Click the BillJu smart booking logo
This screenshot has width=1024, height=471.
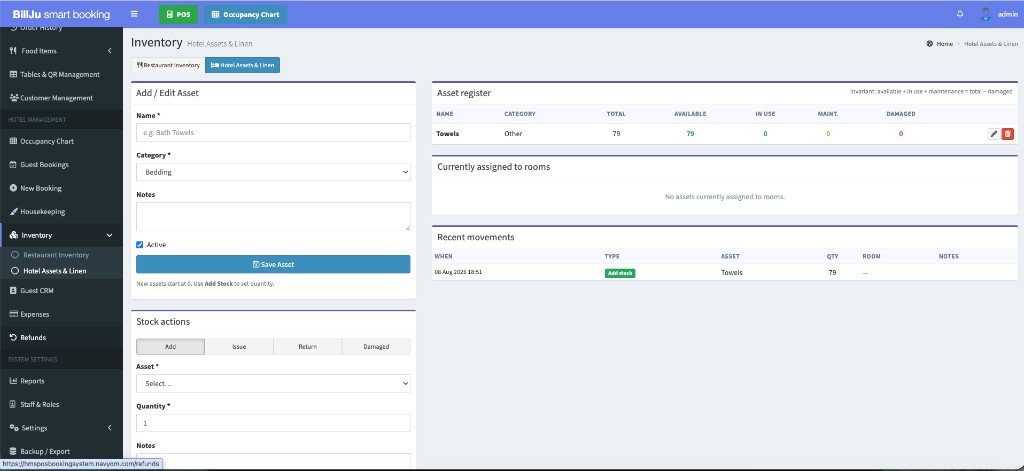tap(61, 14)
